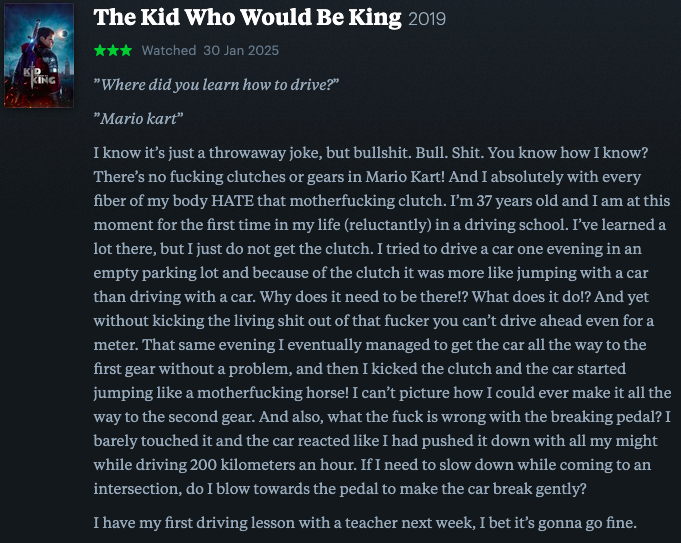Open The Kid Who Would Be King title link

click(247, 17)
